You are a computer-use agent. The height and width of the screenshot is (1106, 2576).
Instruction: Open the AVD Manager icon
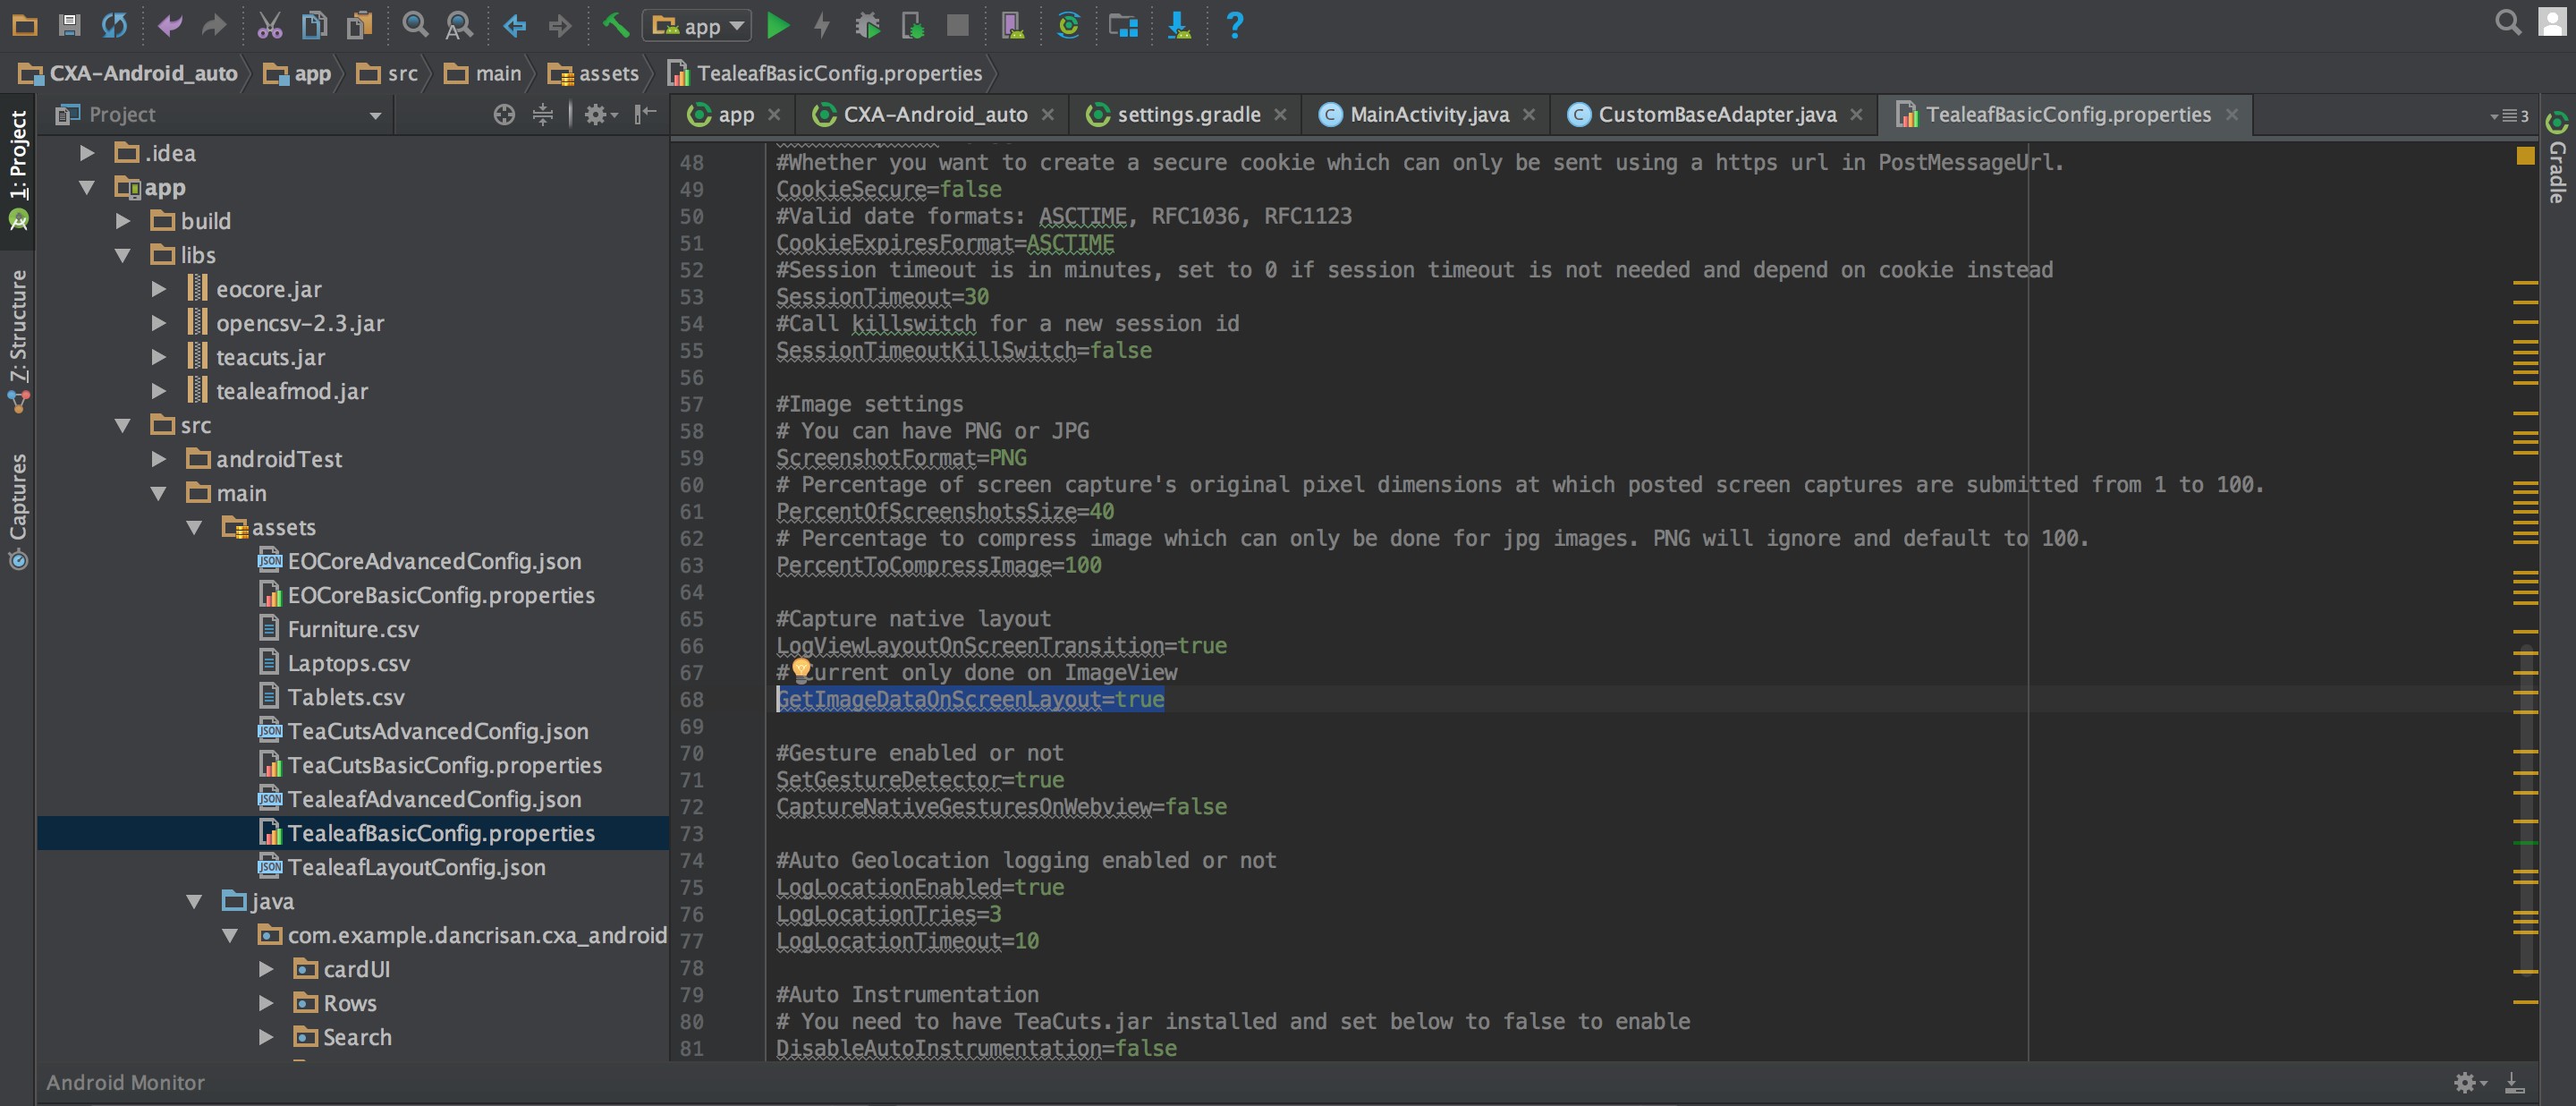1012,25
